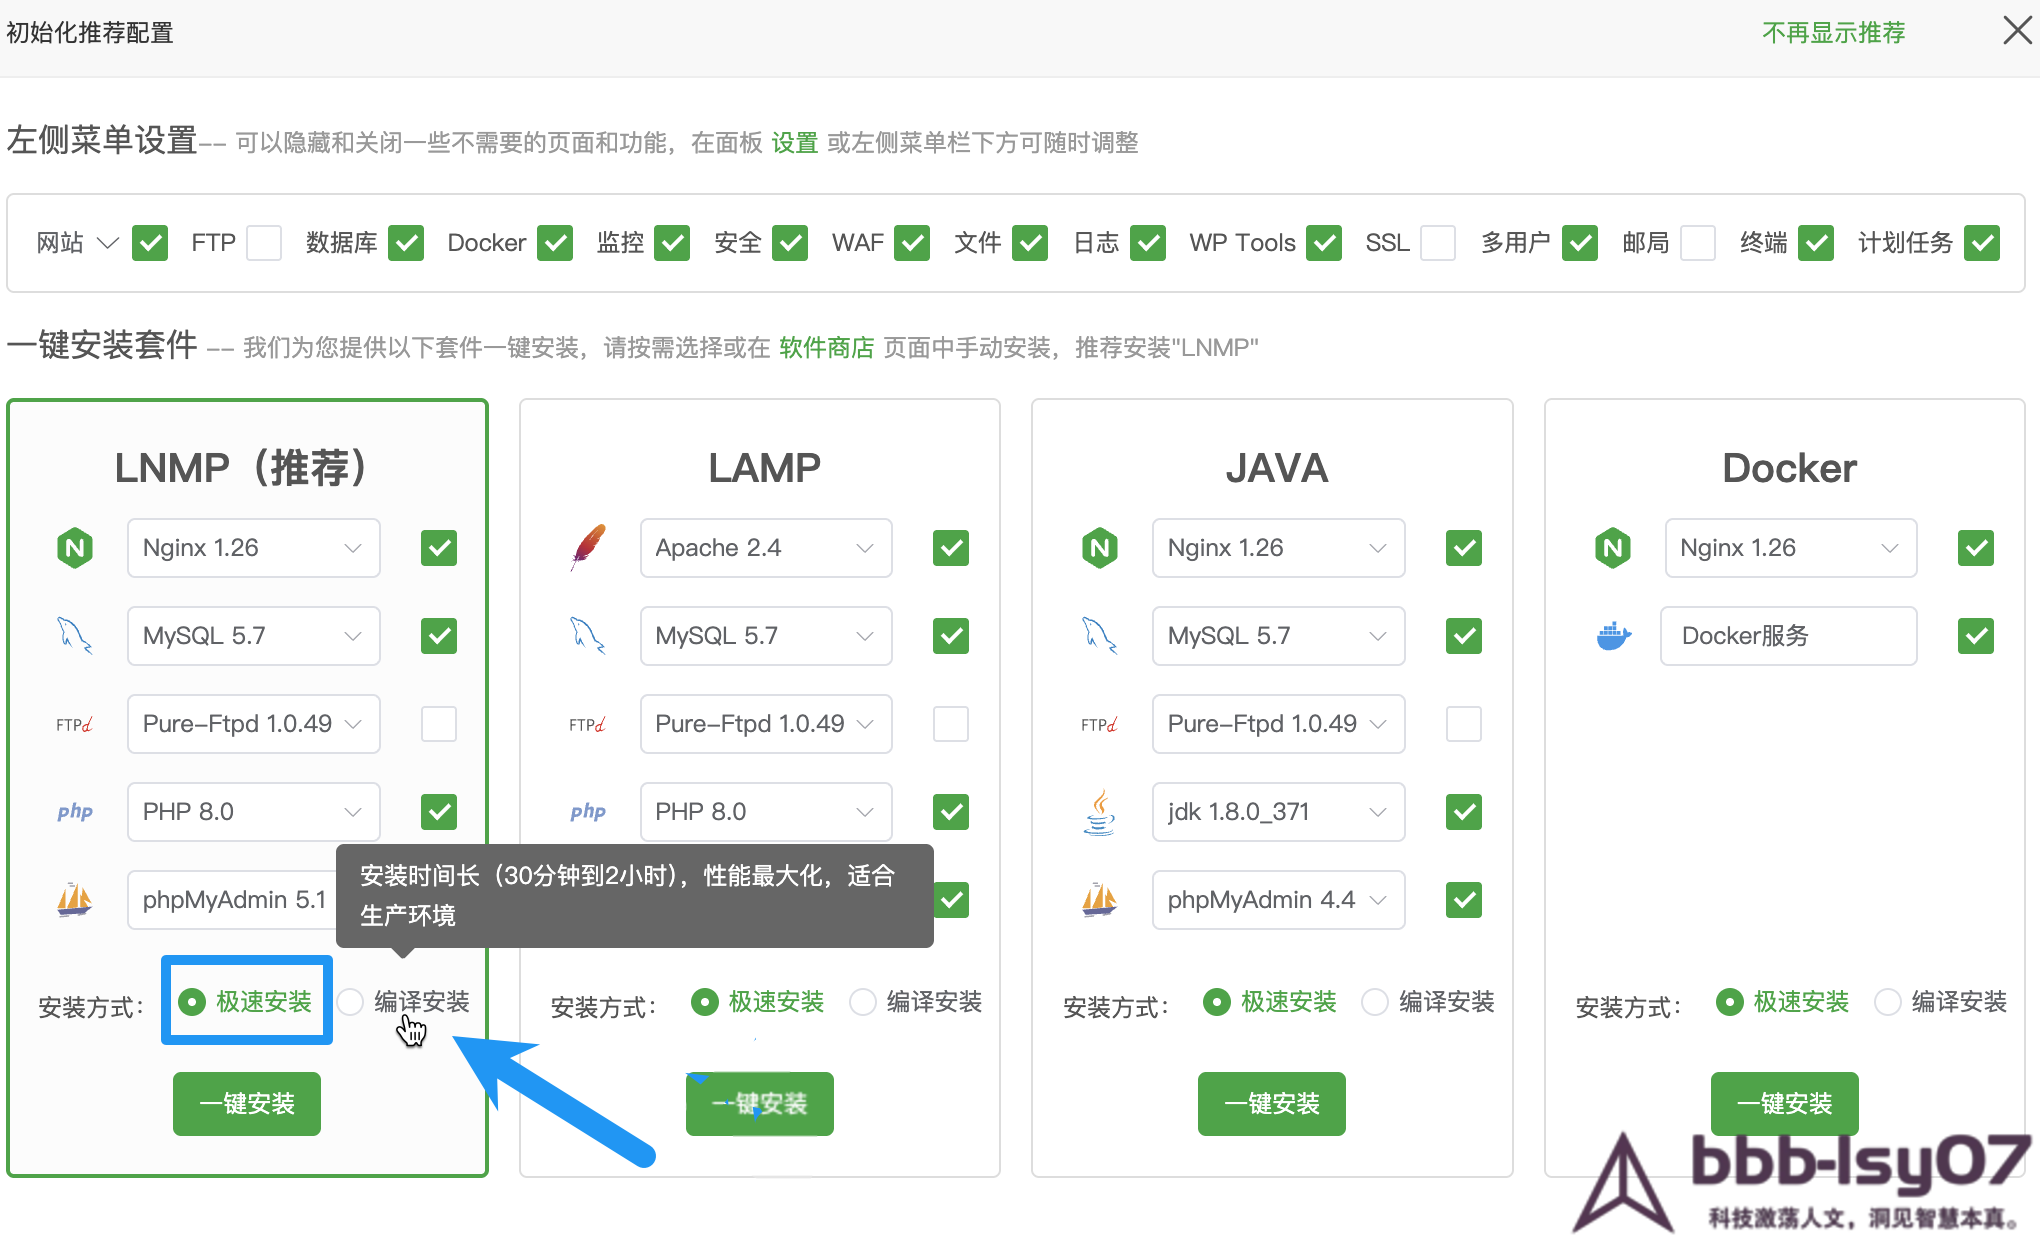Expand the 网站 chevron in menu settings
The image size is (2040, 1236).
(x=108, y=243)
